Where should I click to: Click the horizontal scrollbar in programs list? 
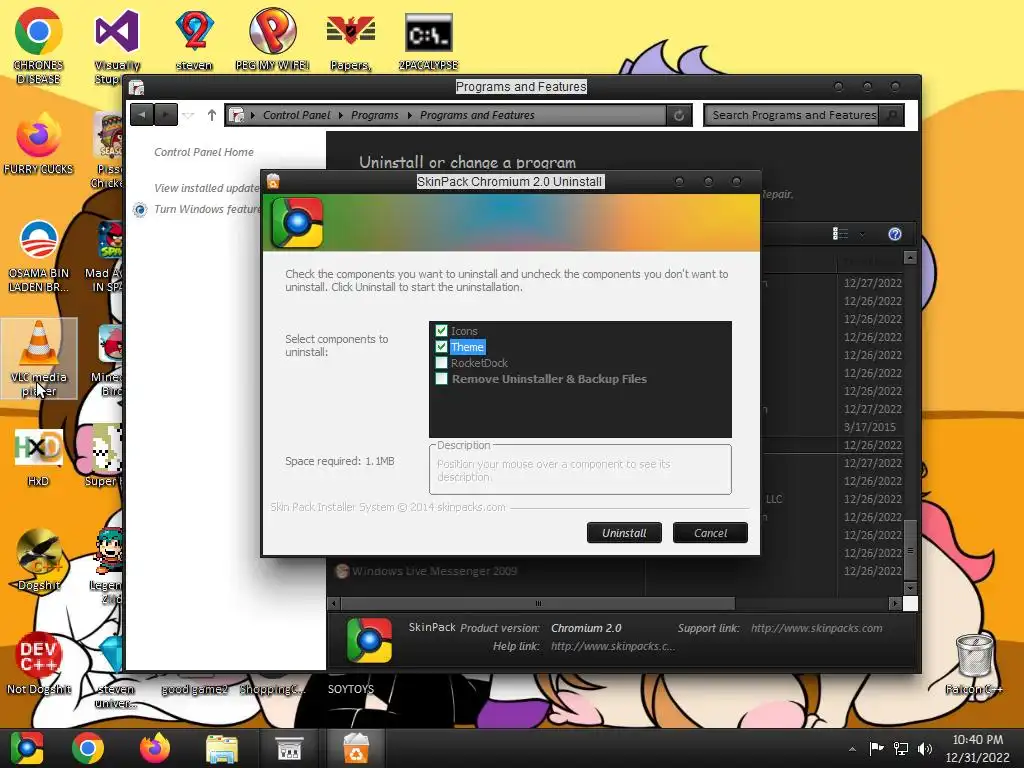[538, 603]
